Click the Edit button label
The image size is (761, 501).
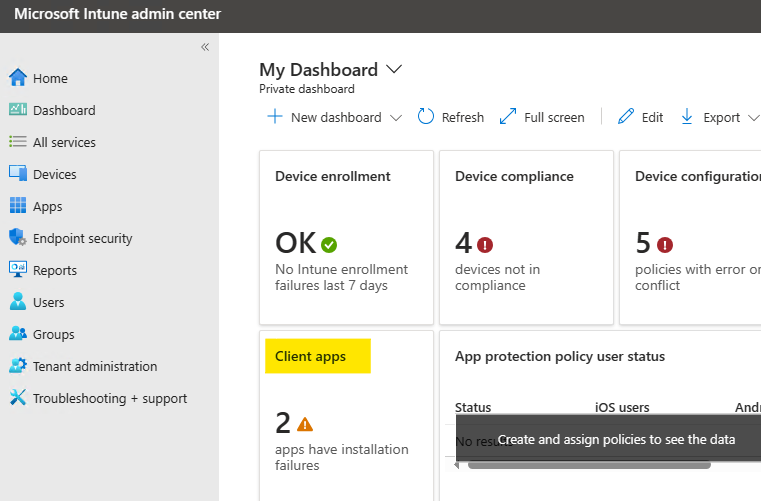coord(652,117)
